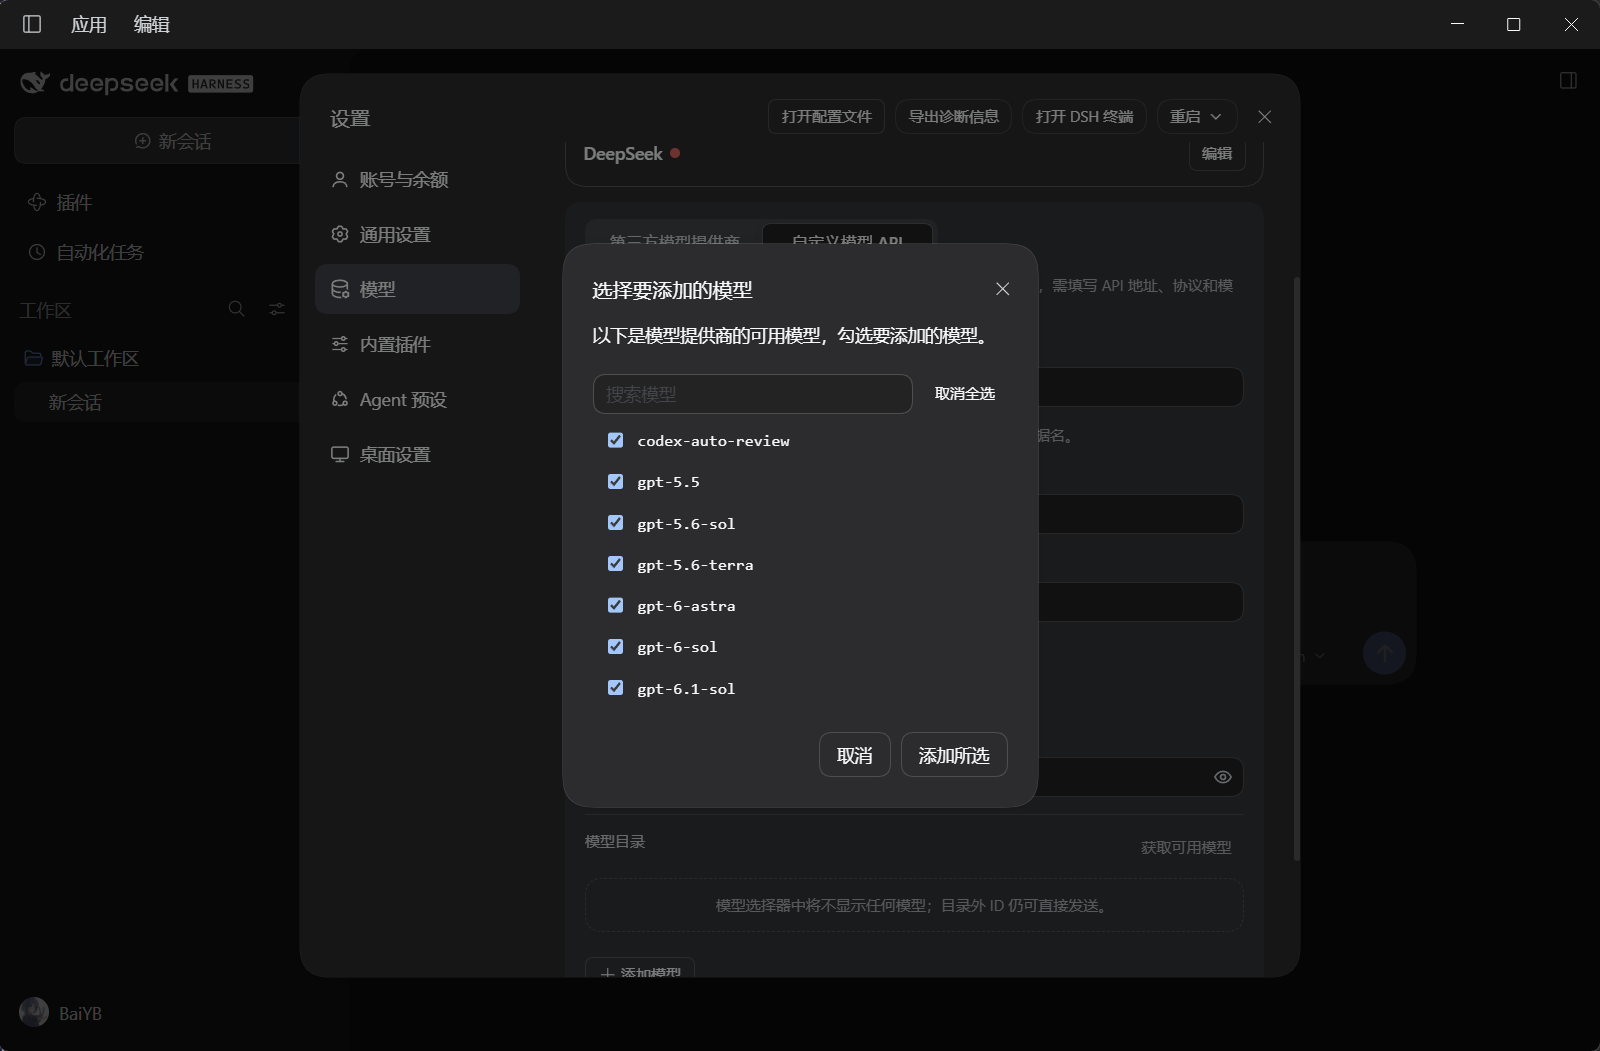The image size is (1600, 1051).
Task: Click the deepseek logo
Action: [x=136, y=83]
